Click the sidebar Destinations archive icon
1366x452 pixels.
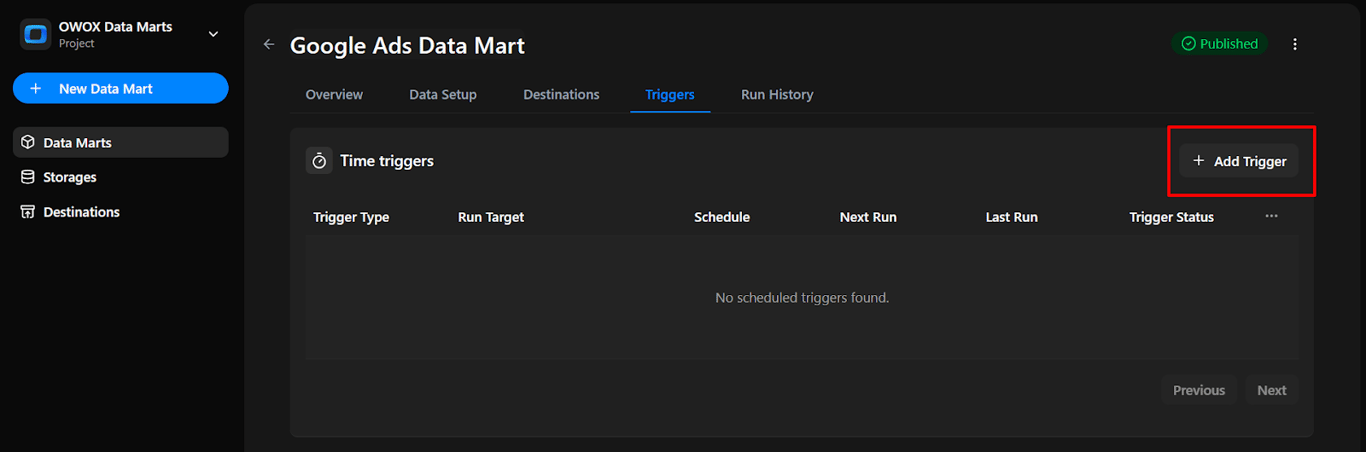[x=28, y=212]
